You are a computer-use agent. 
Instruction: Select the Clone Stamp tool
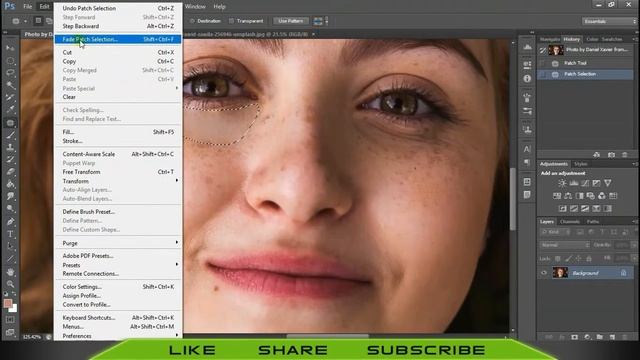tap(10, 147)
